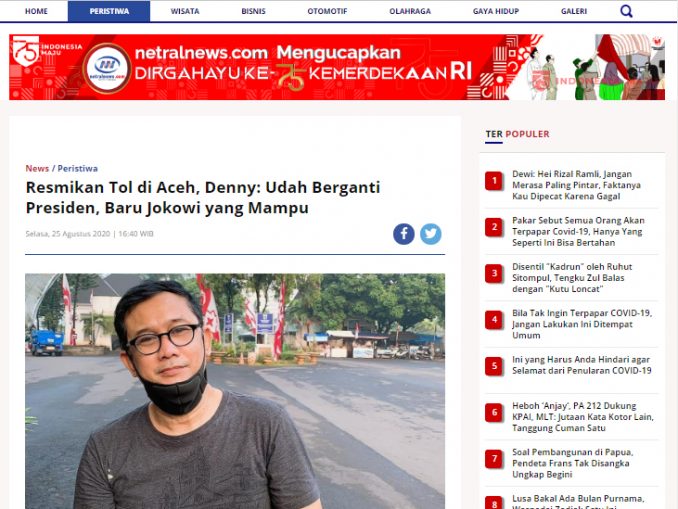Share article on Facebook icon
The image size is (678, 509).
[x=404, y=234]
